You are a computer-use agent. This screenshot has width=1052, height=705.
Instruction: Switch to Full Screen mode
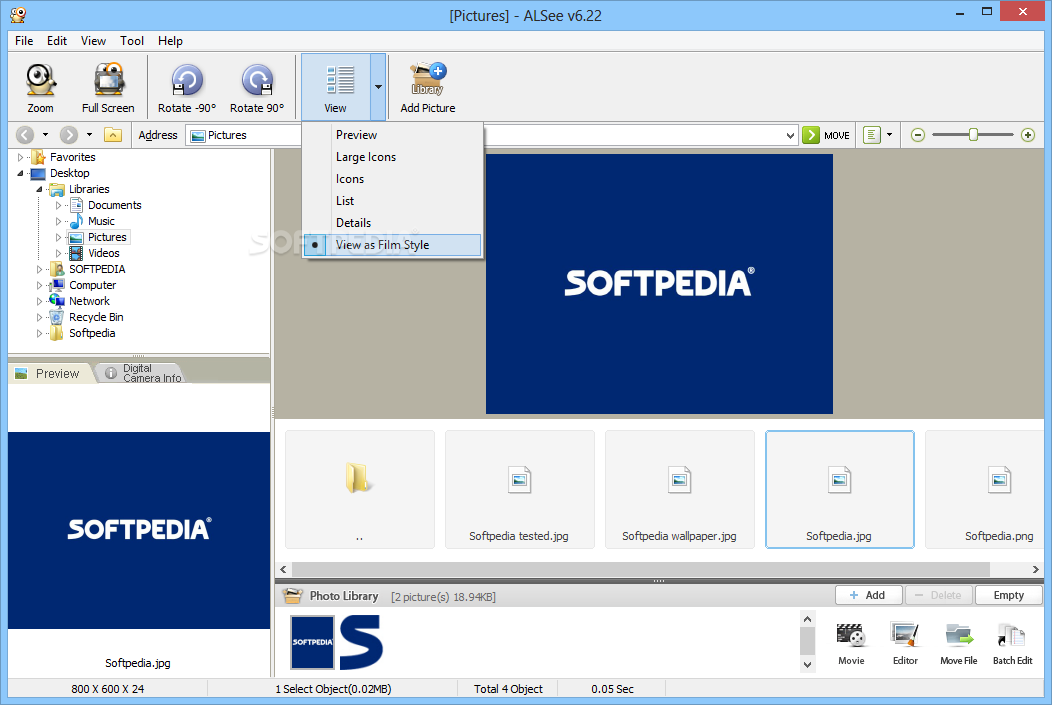pyautogui.click(x=108, y=88)
